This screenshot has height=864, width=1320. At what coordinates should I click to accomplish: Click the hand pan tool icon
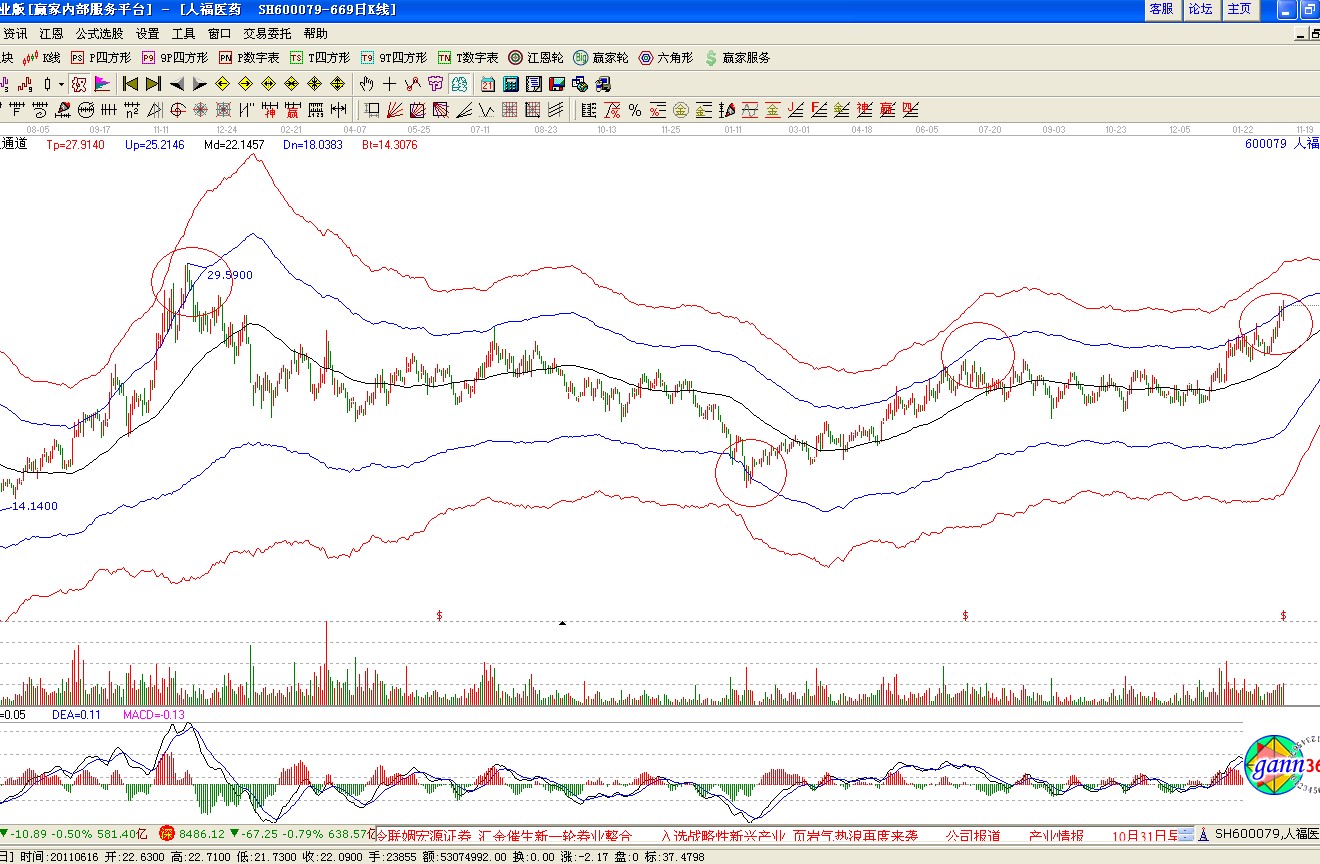[367, 84]
